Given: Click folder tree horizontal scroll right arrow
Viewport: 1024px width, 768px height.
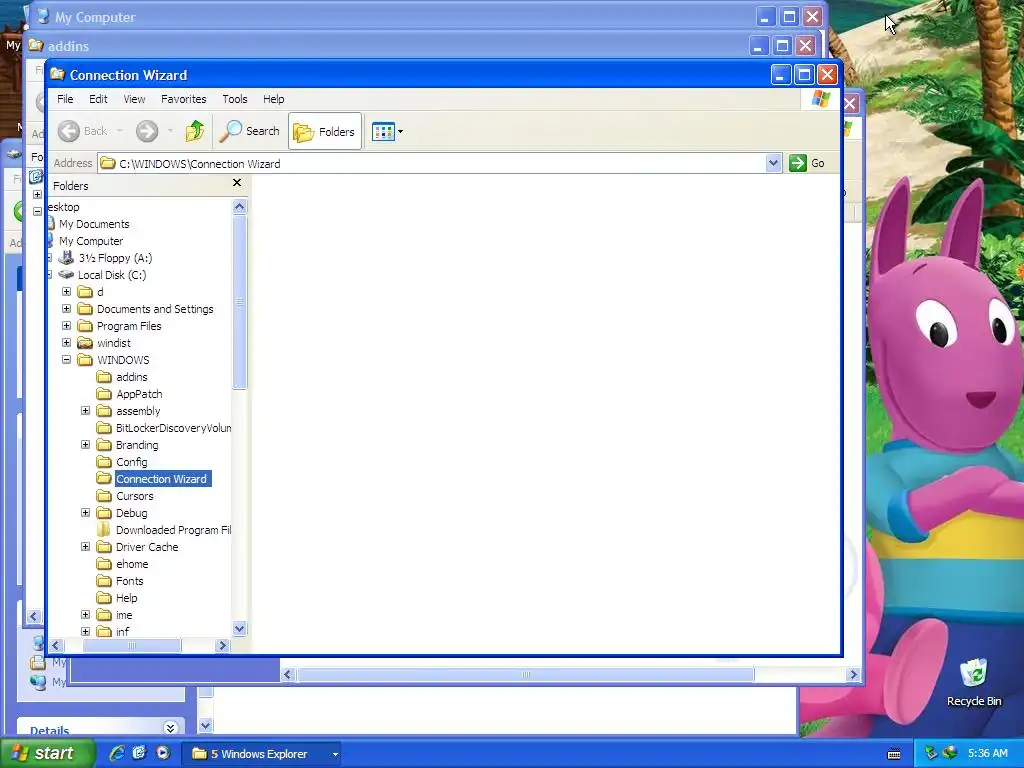Looking at the screenshot, I should pyautogui.click(x=222, y=645).
